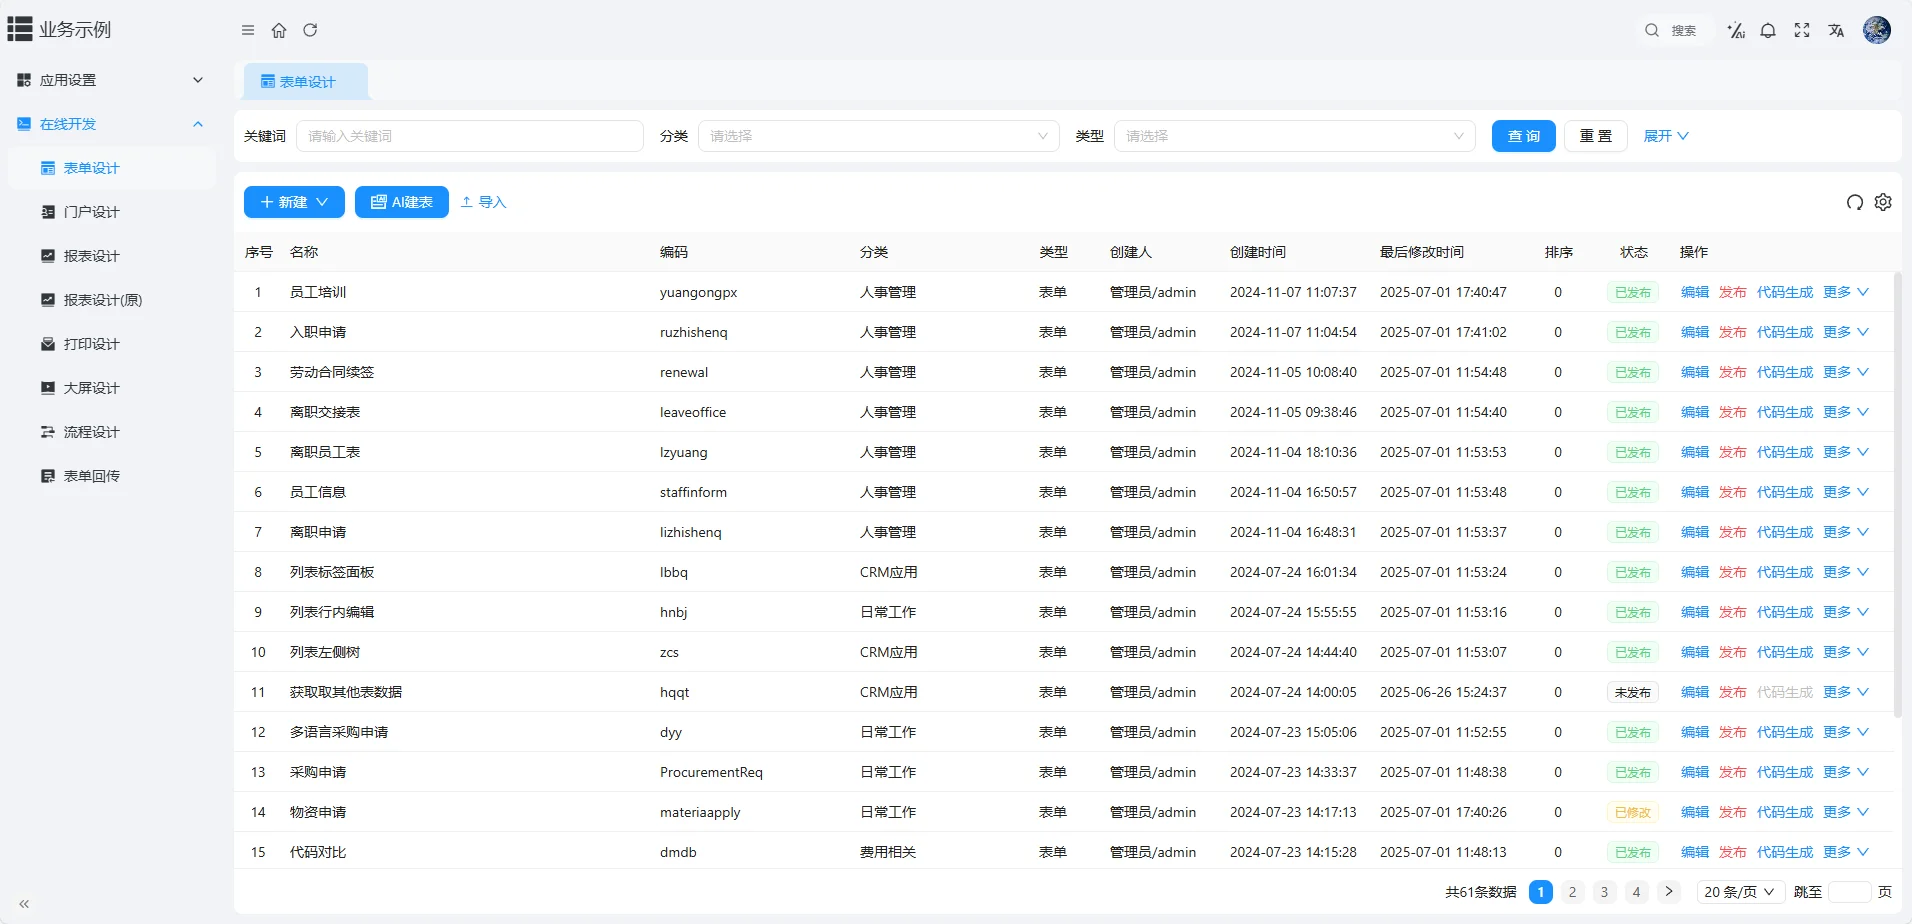Open 报表设计 in the sidebar
The height and width of the screenshot is (924, 1912).
(x=112, y=256)
